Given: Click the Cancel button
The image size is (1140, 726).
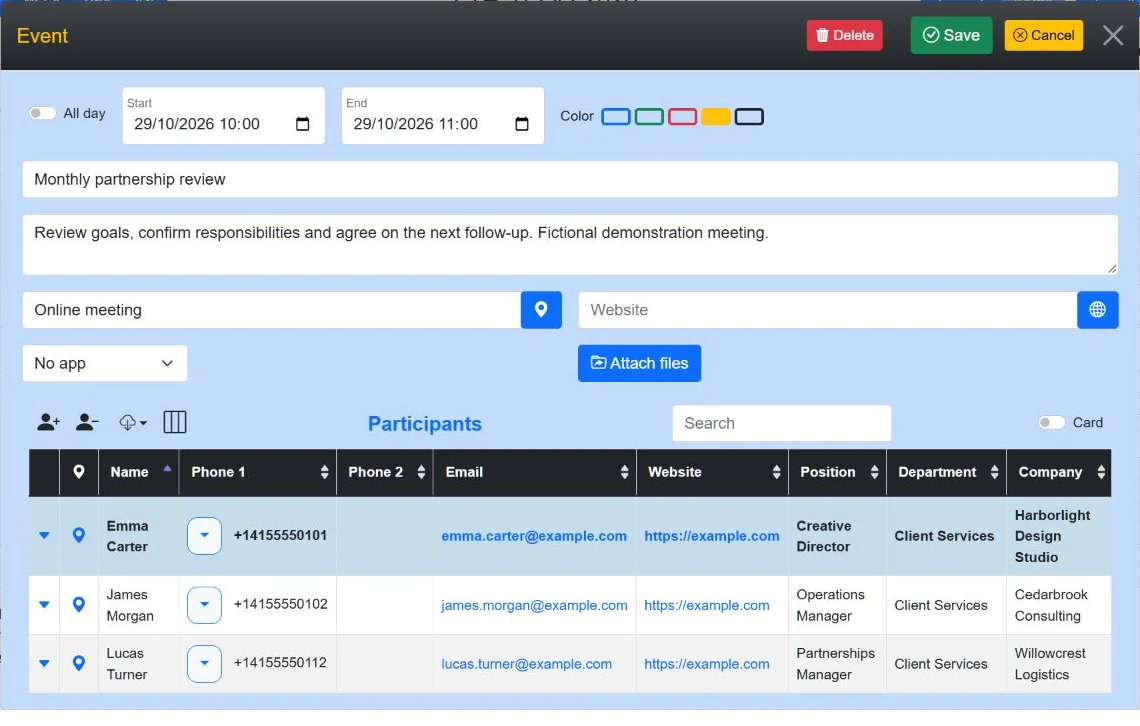Looking at the screenshot, I should [1043, 35].
